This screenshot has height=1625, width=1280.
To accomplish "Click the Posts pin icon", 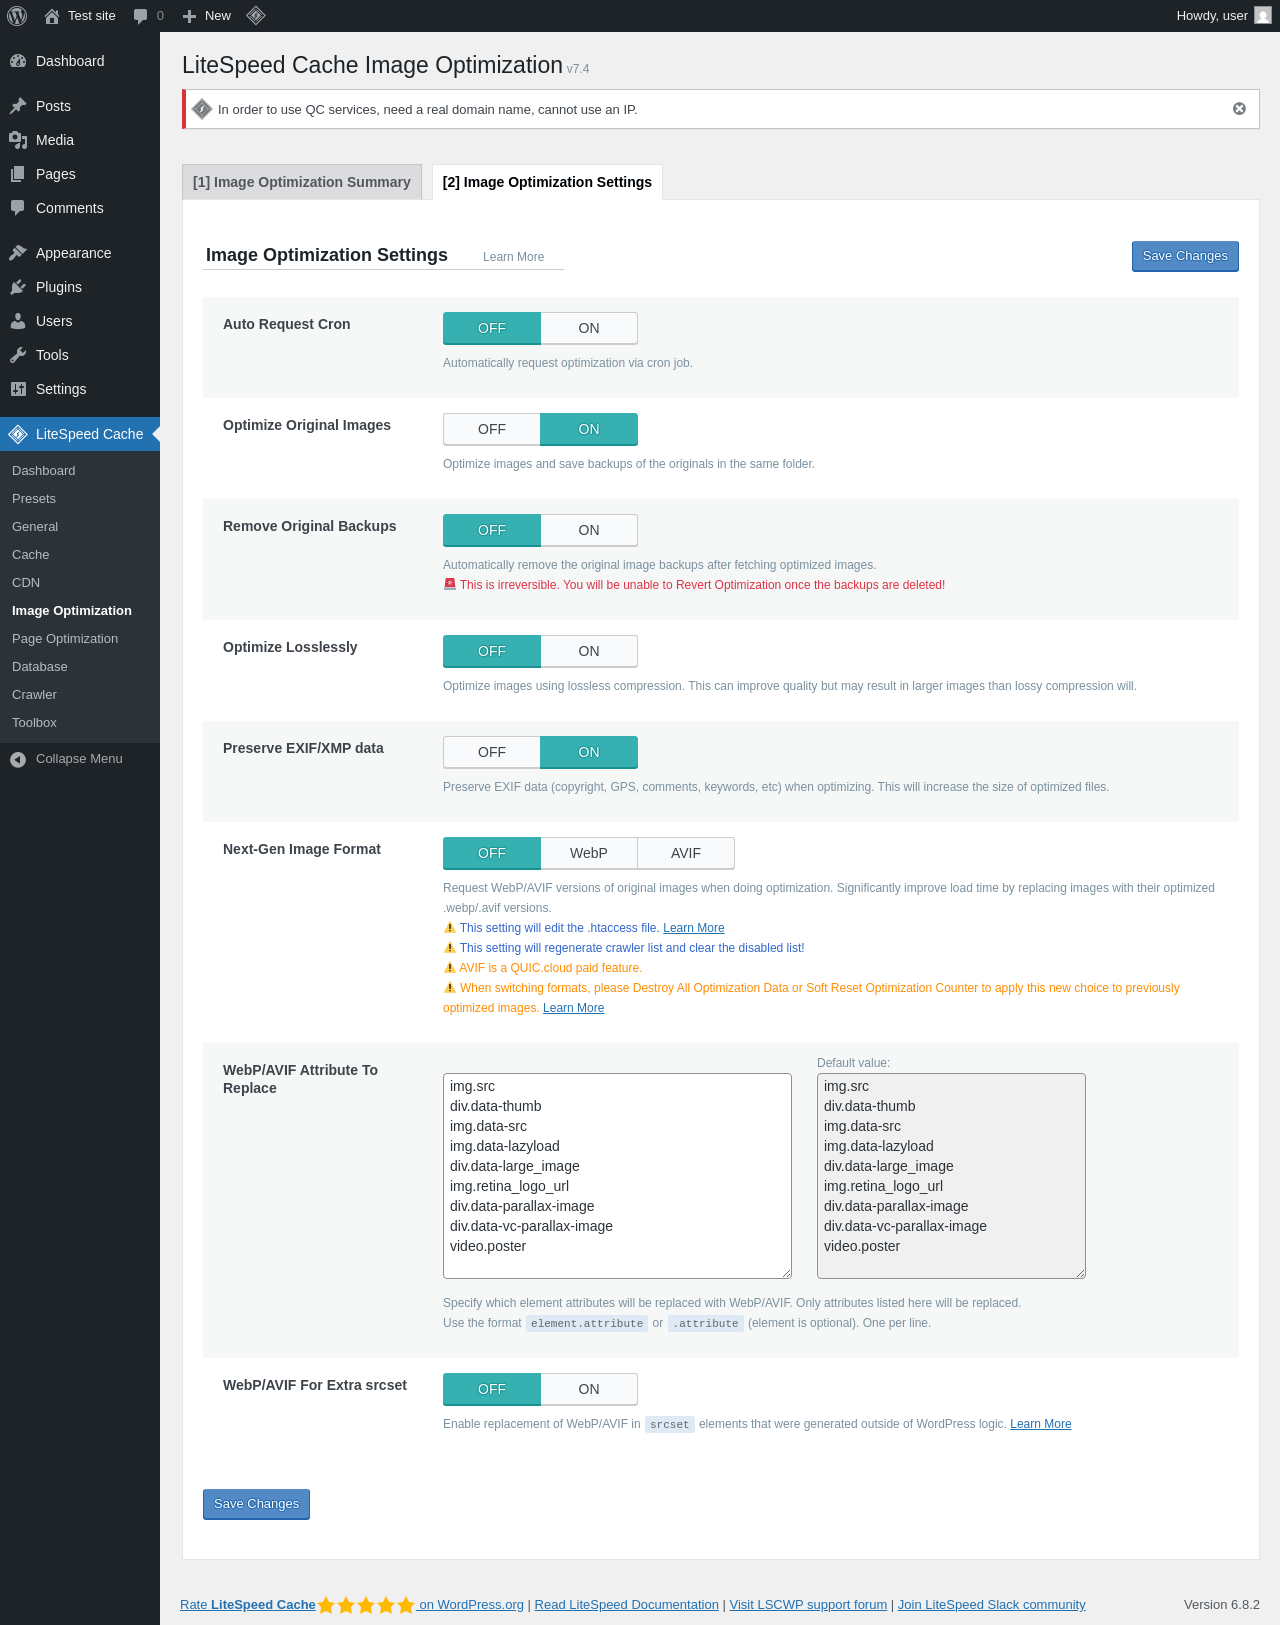I will [18, 106].
